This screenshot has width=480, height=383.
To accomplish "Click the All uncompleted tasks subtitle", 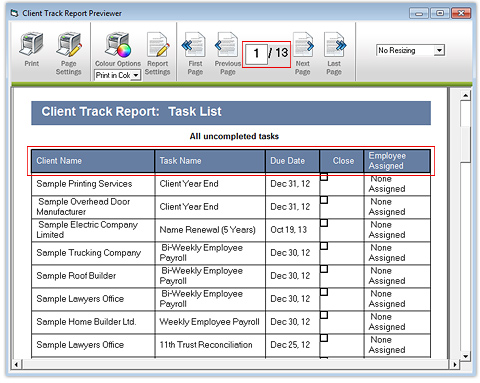I will [234, 136].
